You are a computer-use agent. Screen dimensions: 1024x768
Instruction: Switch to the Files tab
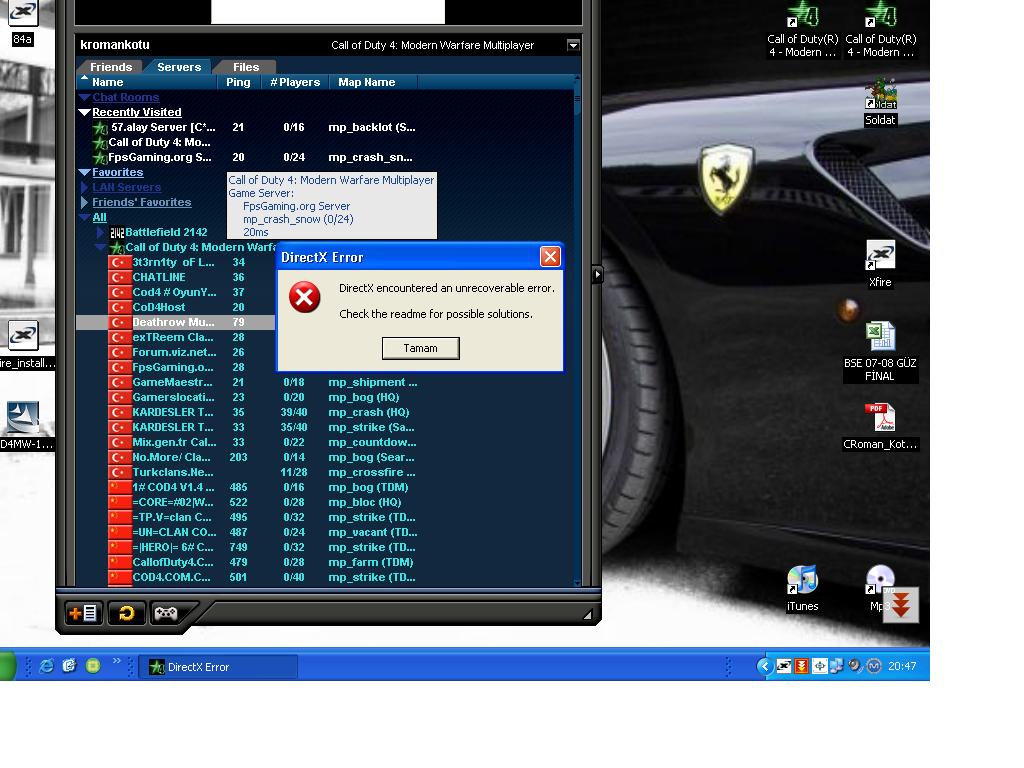[246, 67]
